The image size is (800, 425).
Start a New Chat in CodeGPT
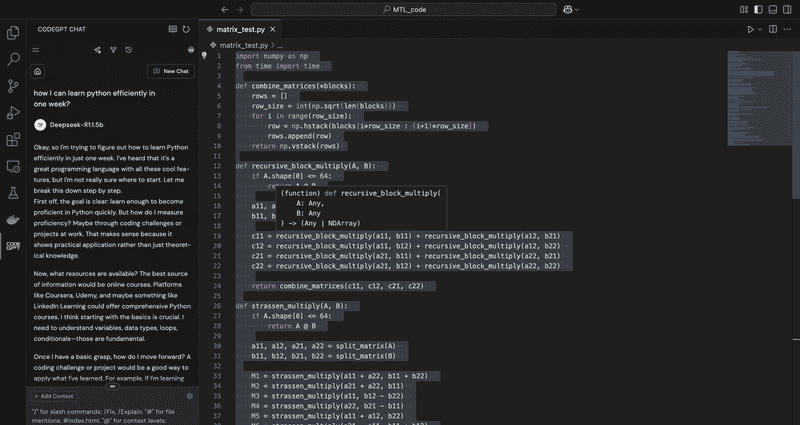[170, 71]
